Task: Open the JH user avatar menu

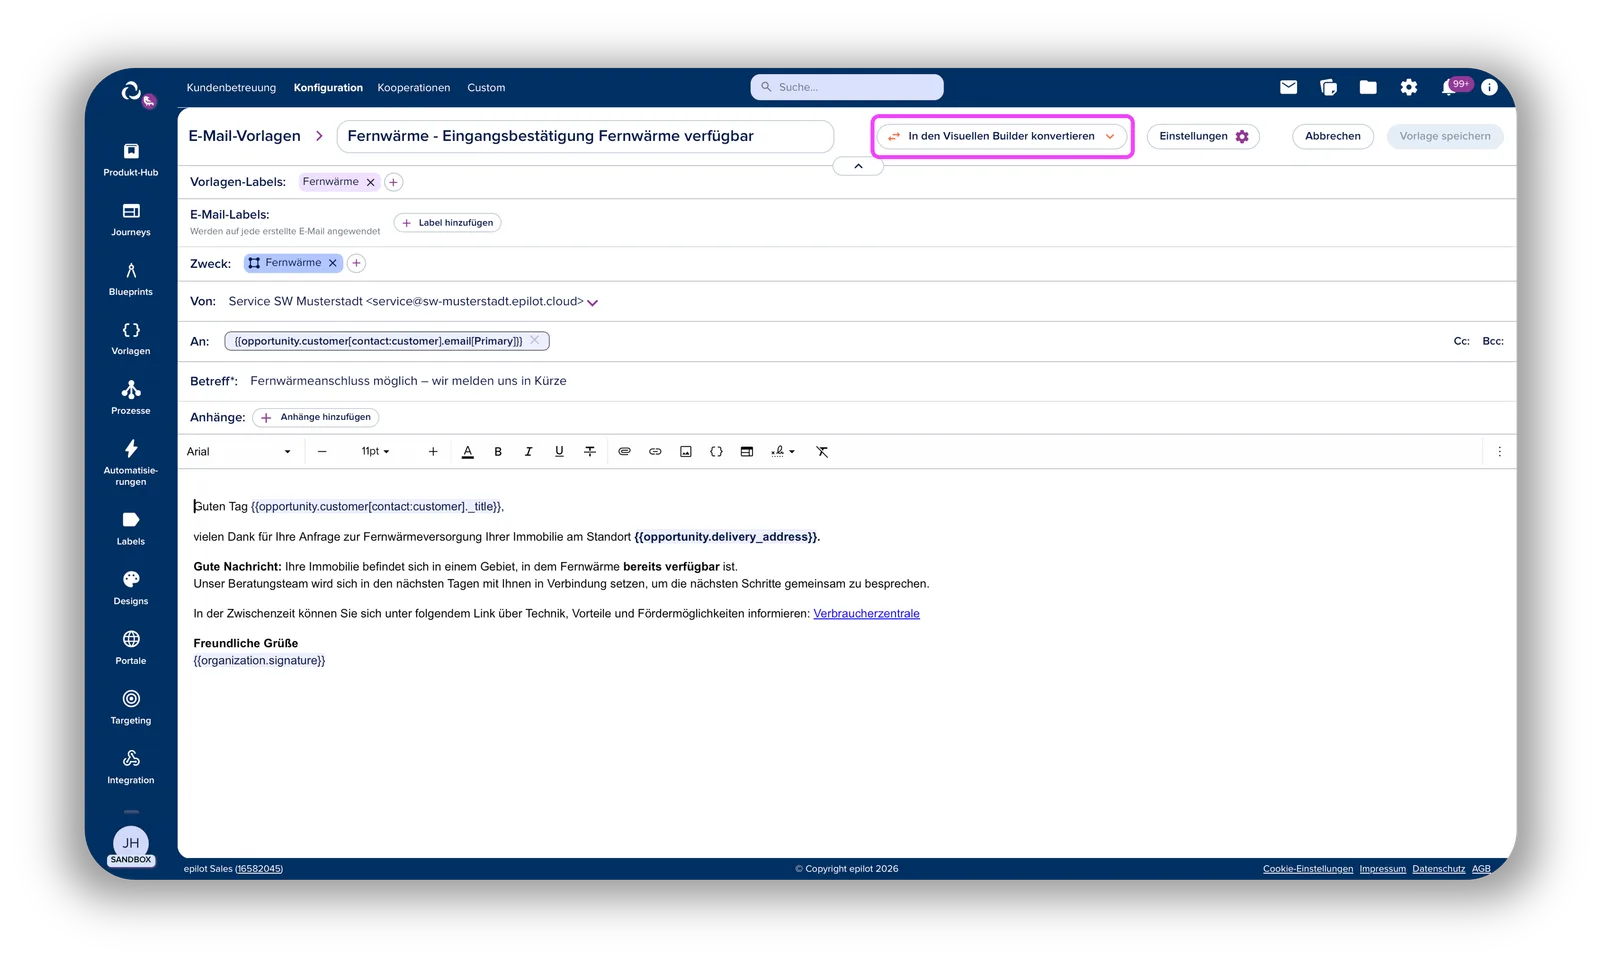Action: pos(131,844)
